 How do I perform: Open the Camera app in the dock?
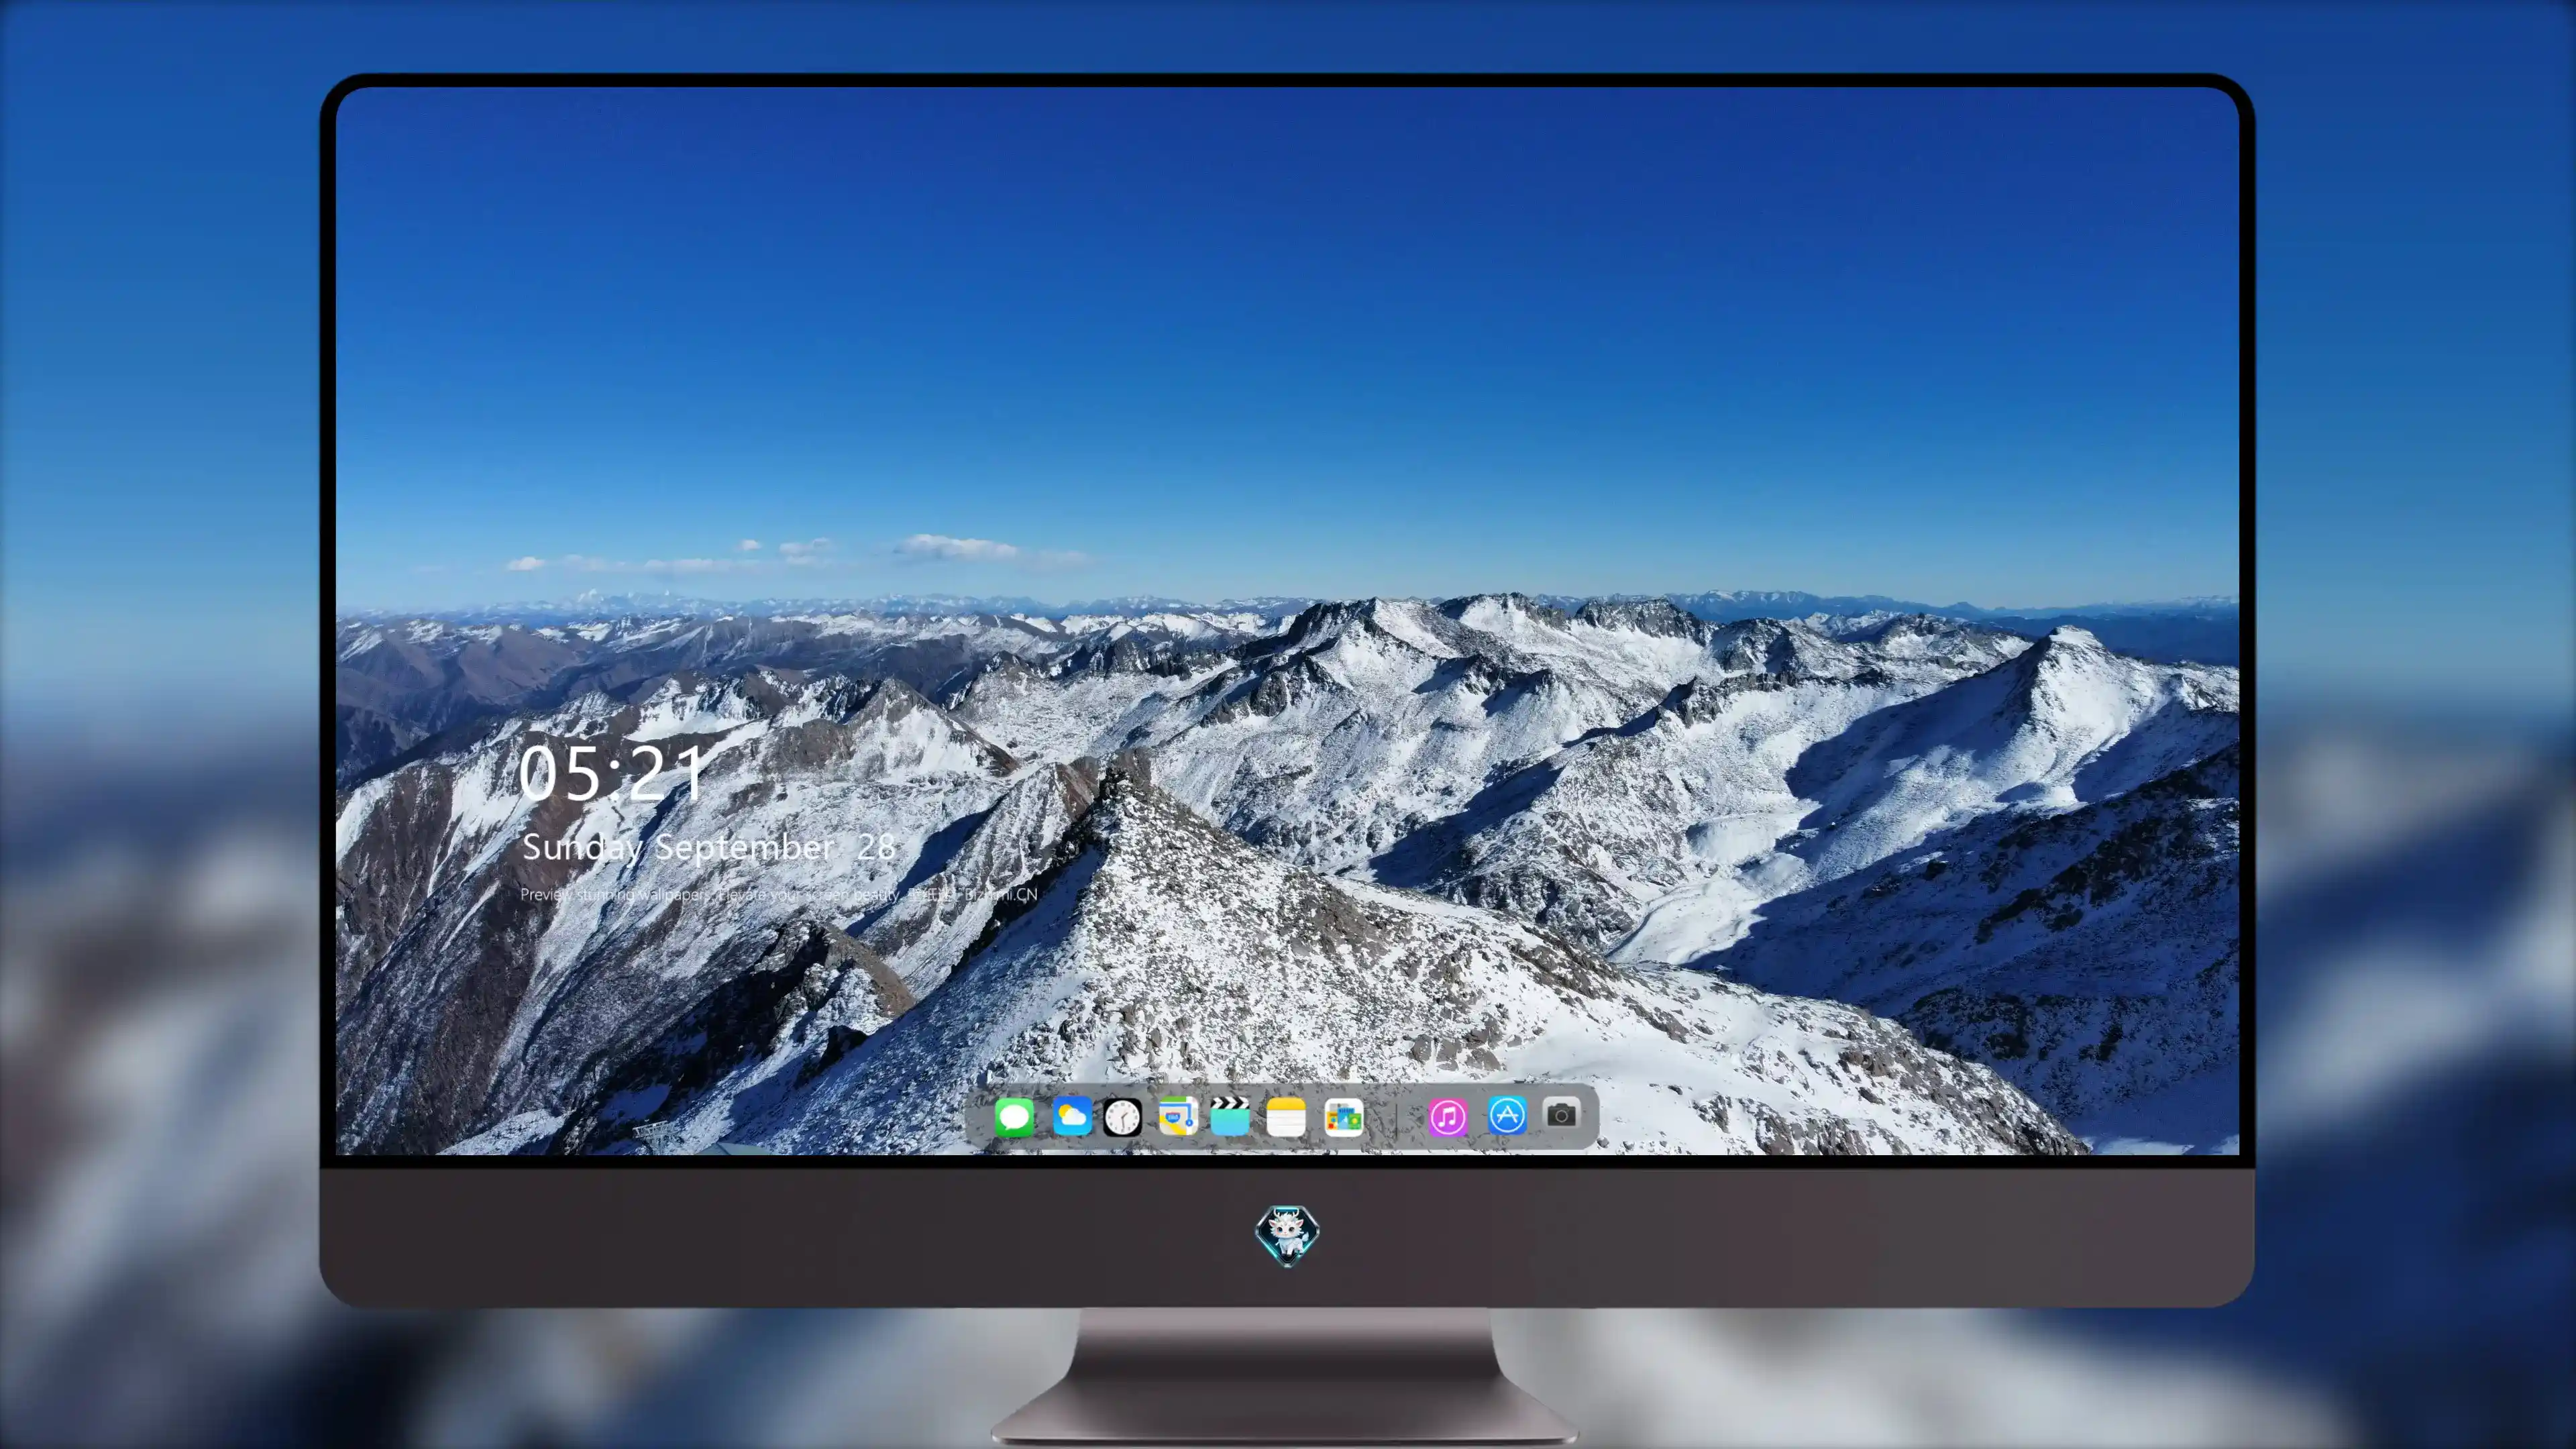1561,1114
